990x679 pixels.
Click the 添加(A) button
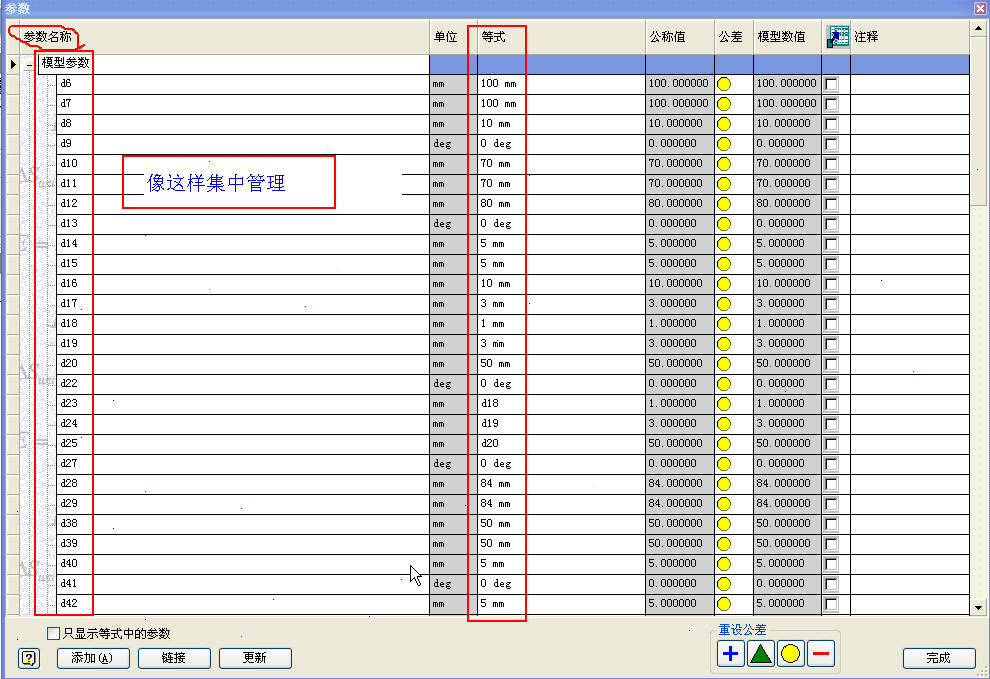tap(93, 658)
